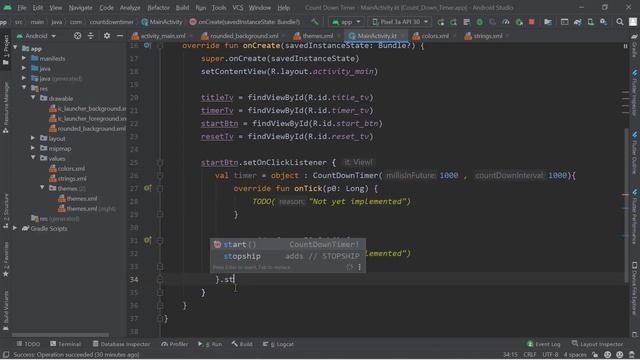This screenshot has width=640, height=360.
Task: Click the Select Opened File target icon
Action: [77, 36]
